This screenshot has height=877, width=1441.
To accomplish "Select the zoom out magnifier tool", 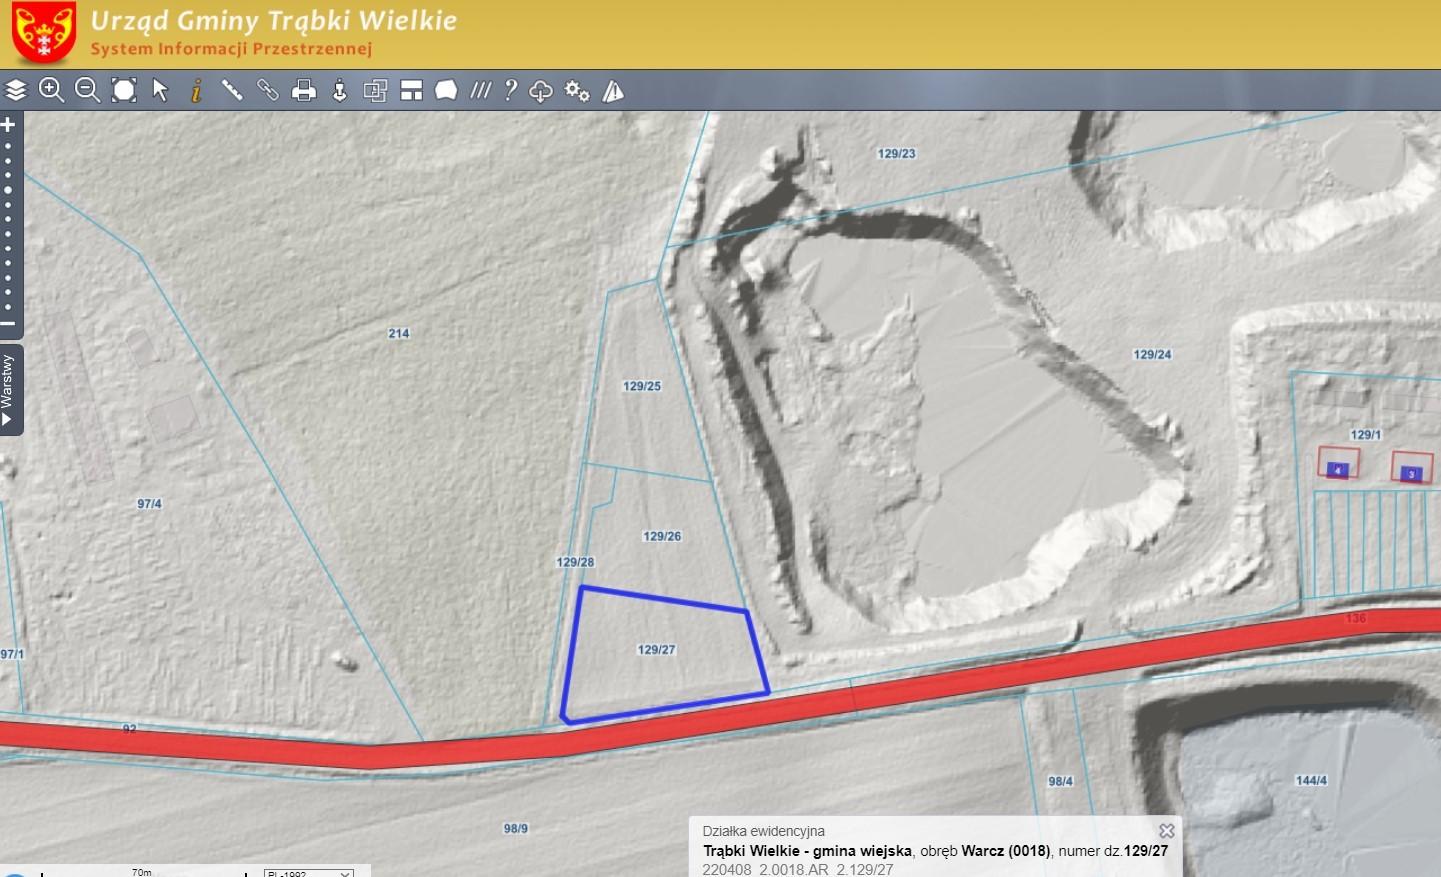I will click(87, 90).
